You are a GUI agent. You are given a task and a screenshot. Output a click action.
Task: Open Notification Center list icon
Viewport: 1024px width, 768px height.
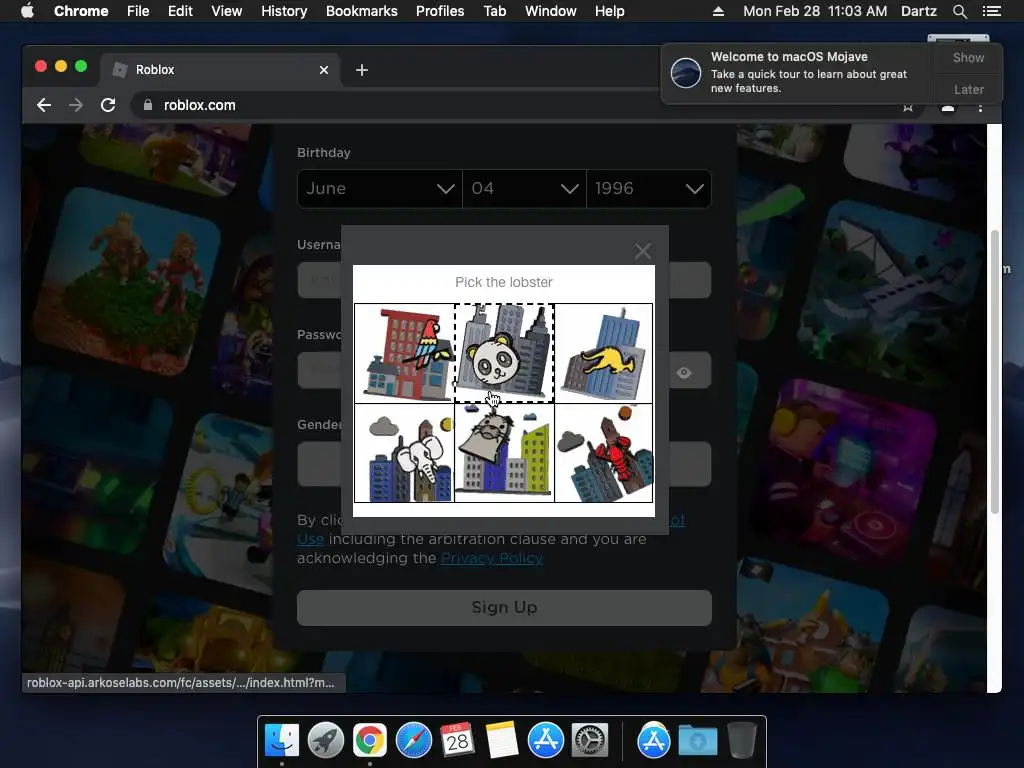pyautogui.click(x=991, y=11)
